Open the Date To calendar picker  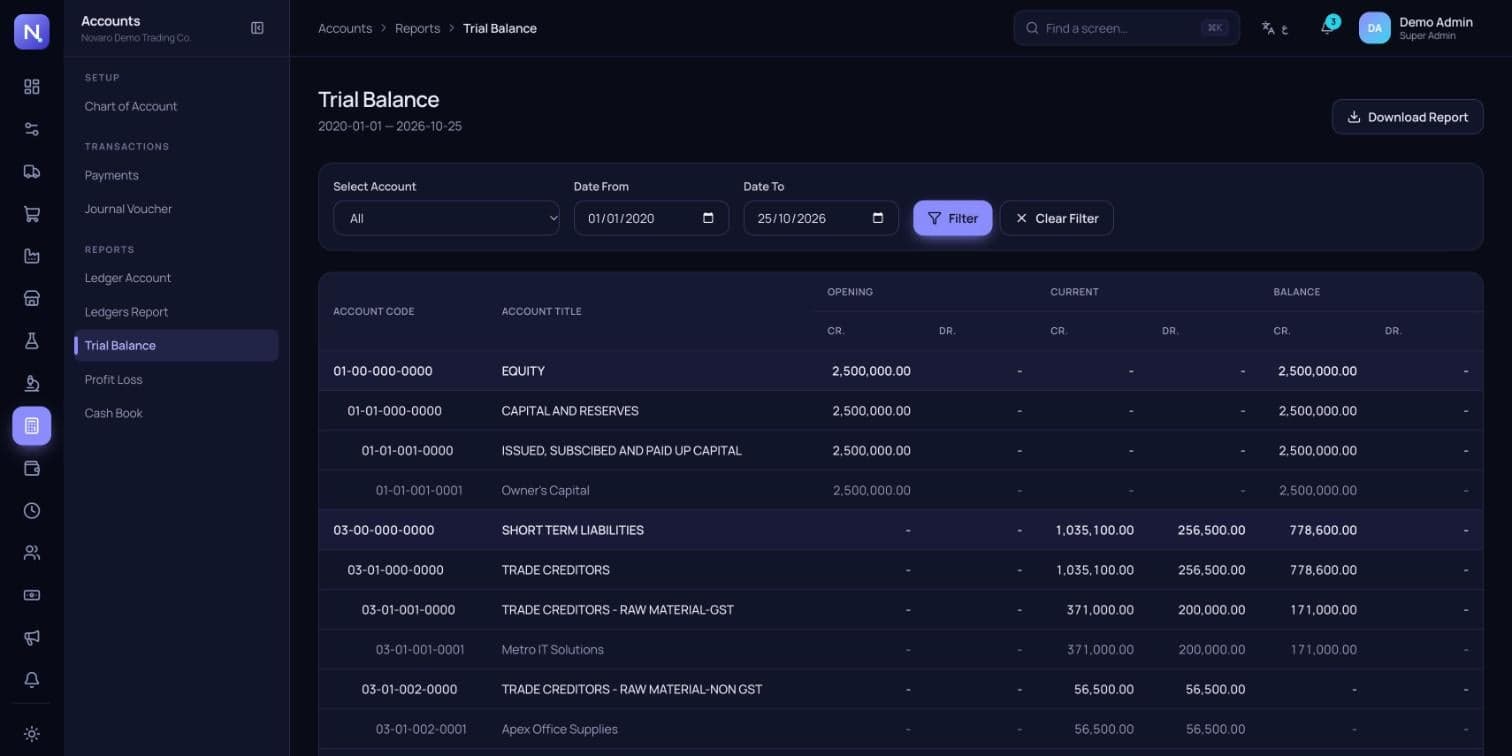(x=878, y=218)
